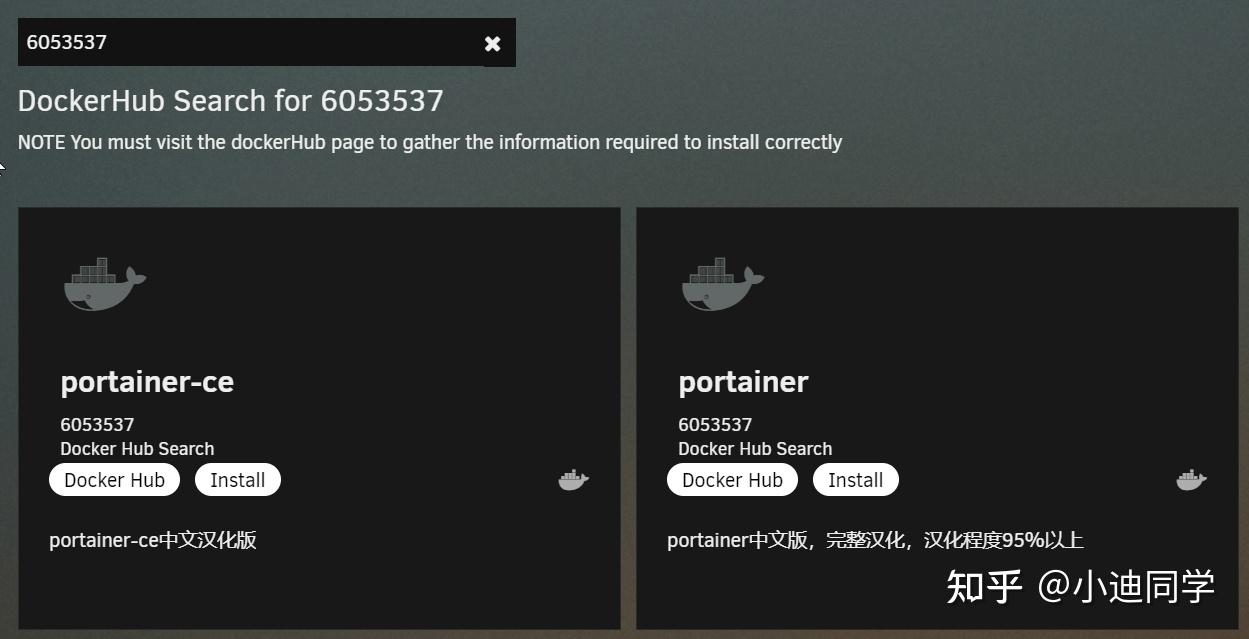Click the small whale badge on portainer-ce card
The image size is (1249, 639).
[573, 479]
